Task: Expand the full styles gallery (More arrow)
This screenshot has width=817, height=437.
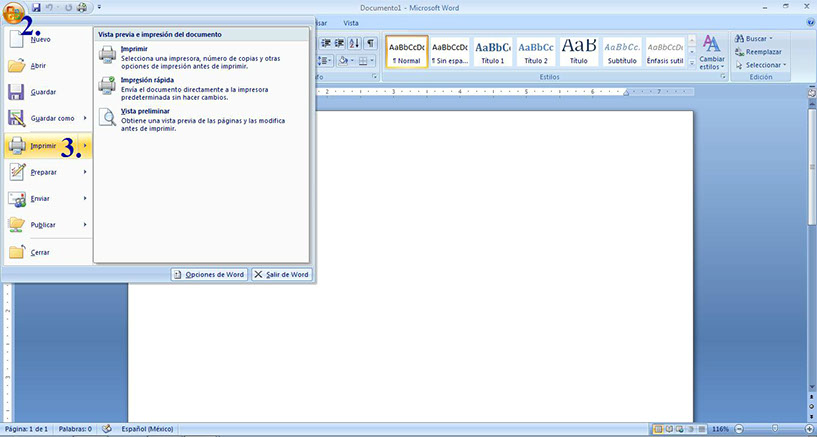Action: coord(692,63)
